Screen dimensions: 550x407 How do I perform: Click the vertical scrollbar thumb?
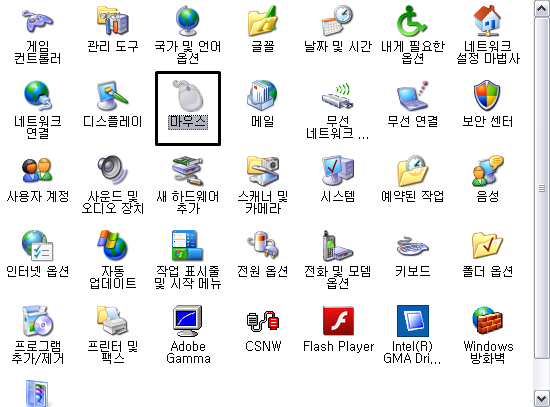point(542,188)
